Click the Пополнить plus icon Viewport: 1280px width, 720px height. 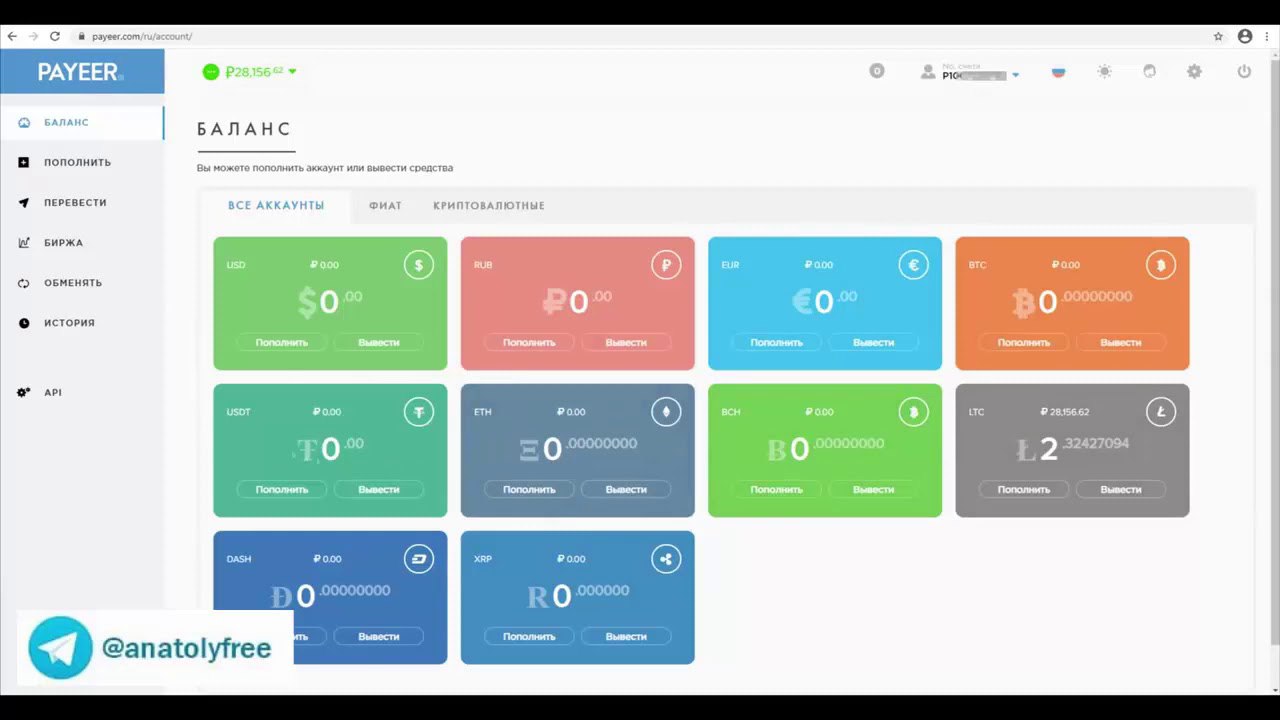pos(24,163)
